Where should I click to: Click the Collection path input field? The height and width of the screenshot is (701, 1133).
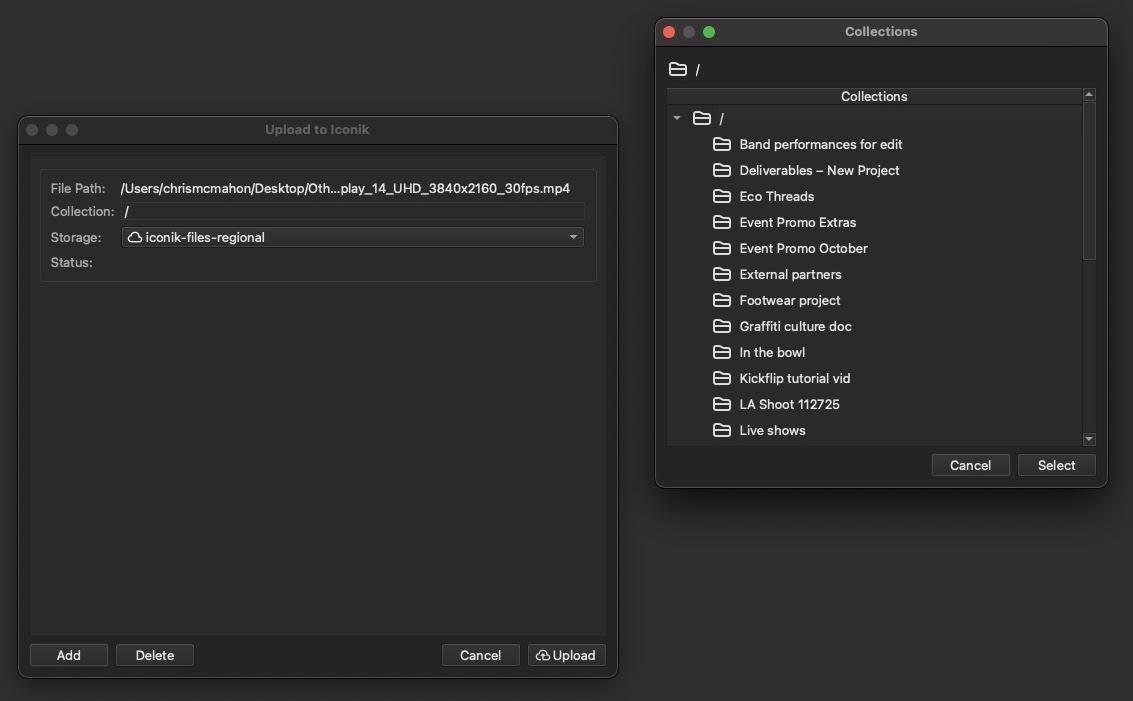point(352,212)
